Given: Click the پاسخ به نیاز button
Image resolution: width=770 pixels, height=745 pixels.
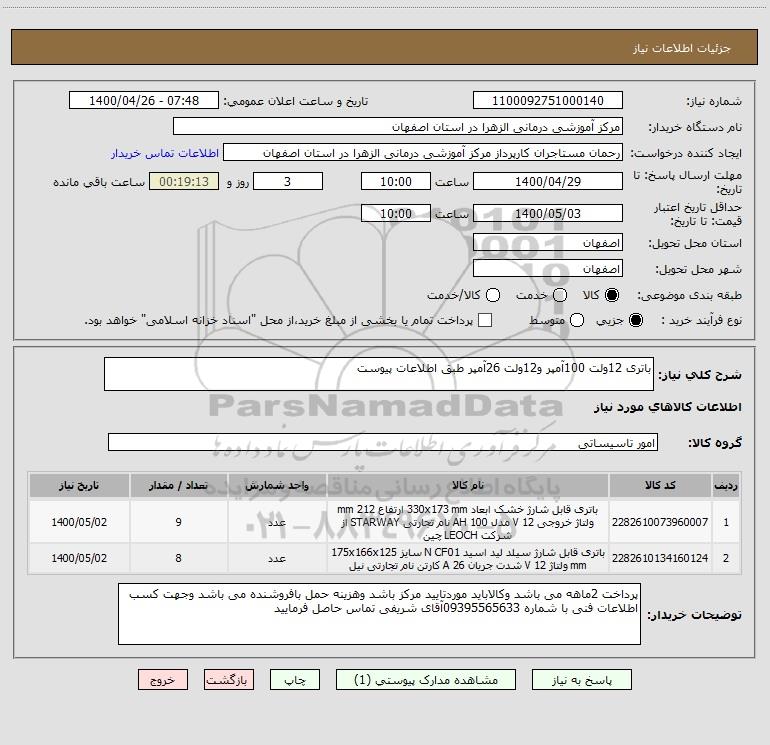Looking at the screenshot, I should coord(581,680).
